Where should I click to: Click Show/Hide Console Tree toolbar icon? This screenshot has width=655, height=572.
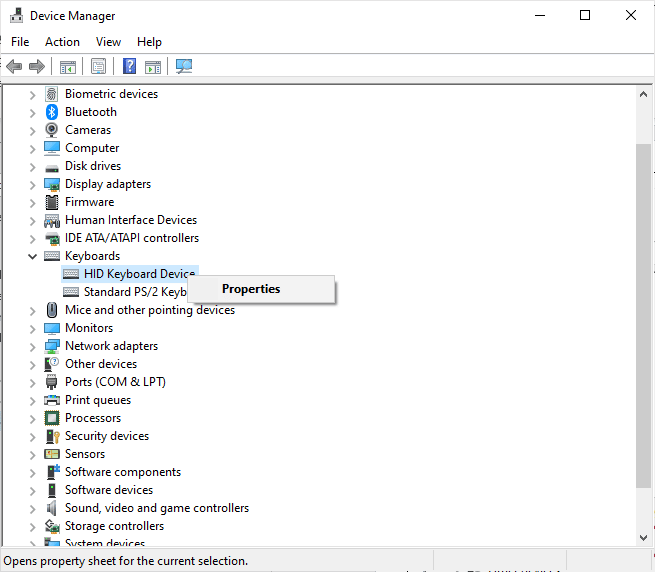[x=68, y=66]
